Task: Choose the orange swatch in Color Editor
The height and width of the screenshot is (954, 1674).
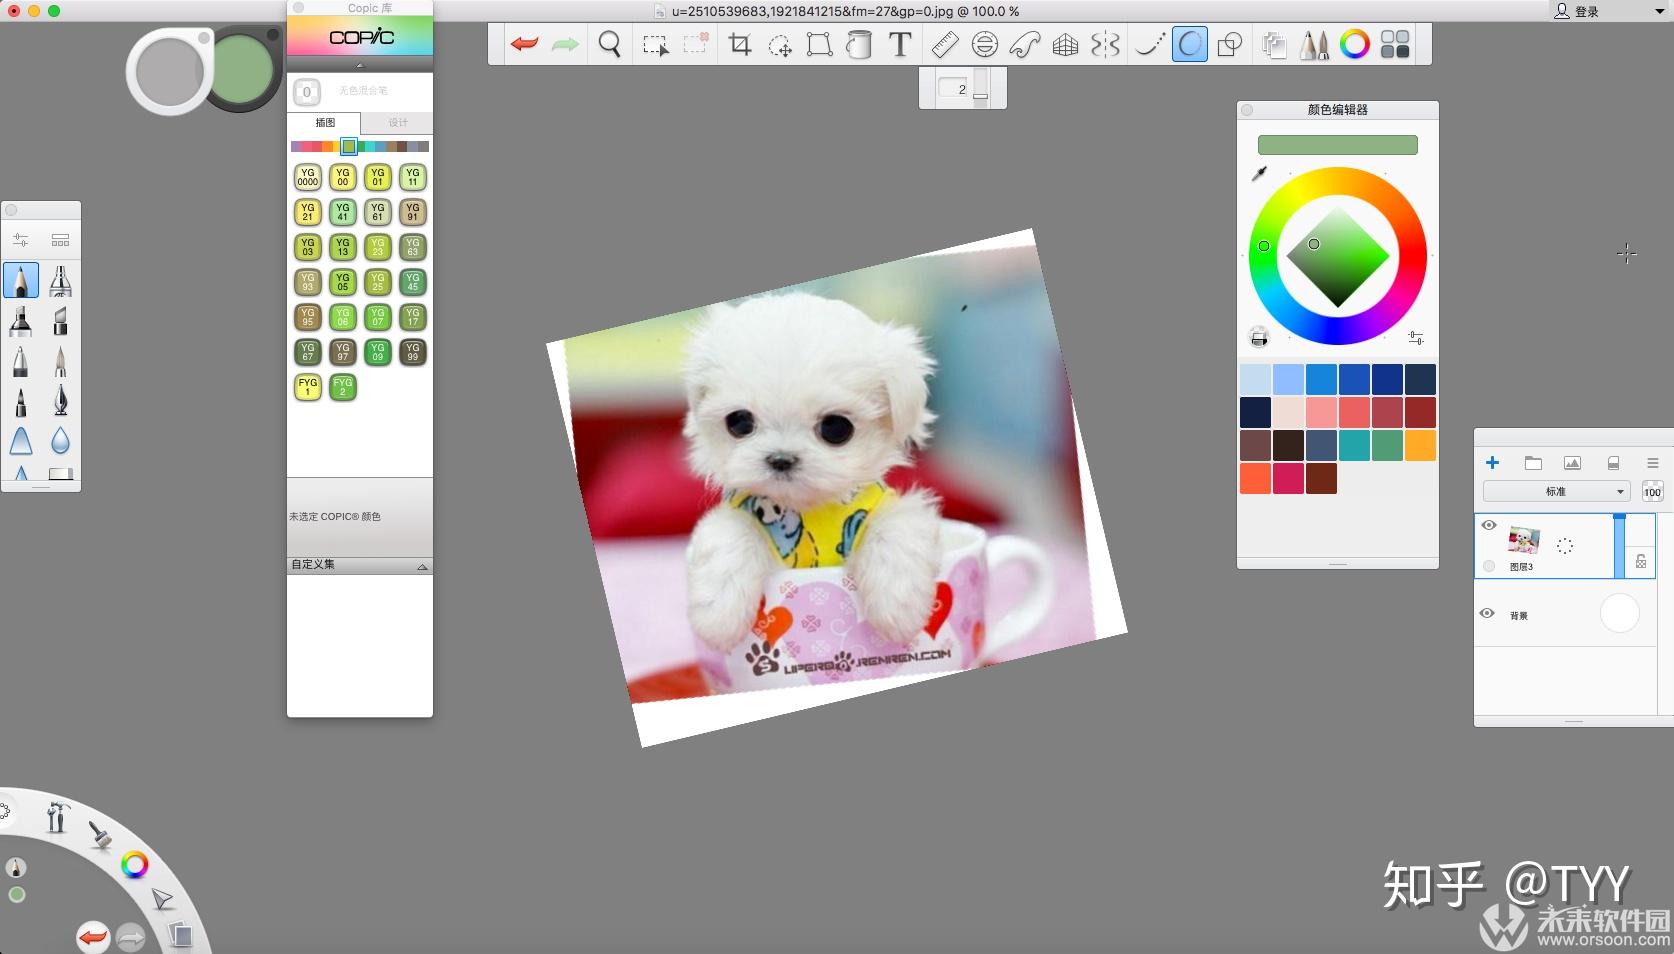Action: [x=1420, y=445]
